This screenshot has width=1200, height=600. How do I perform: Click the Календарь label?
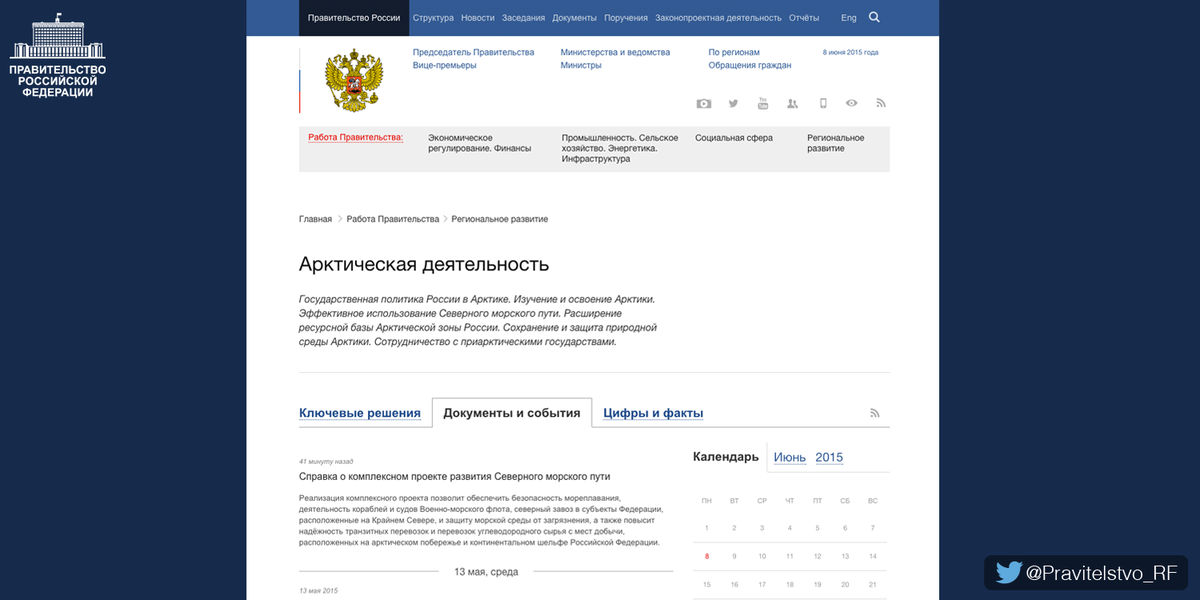(x=726, y=457)
